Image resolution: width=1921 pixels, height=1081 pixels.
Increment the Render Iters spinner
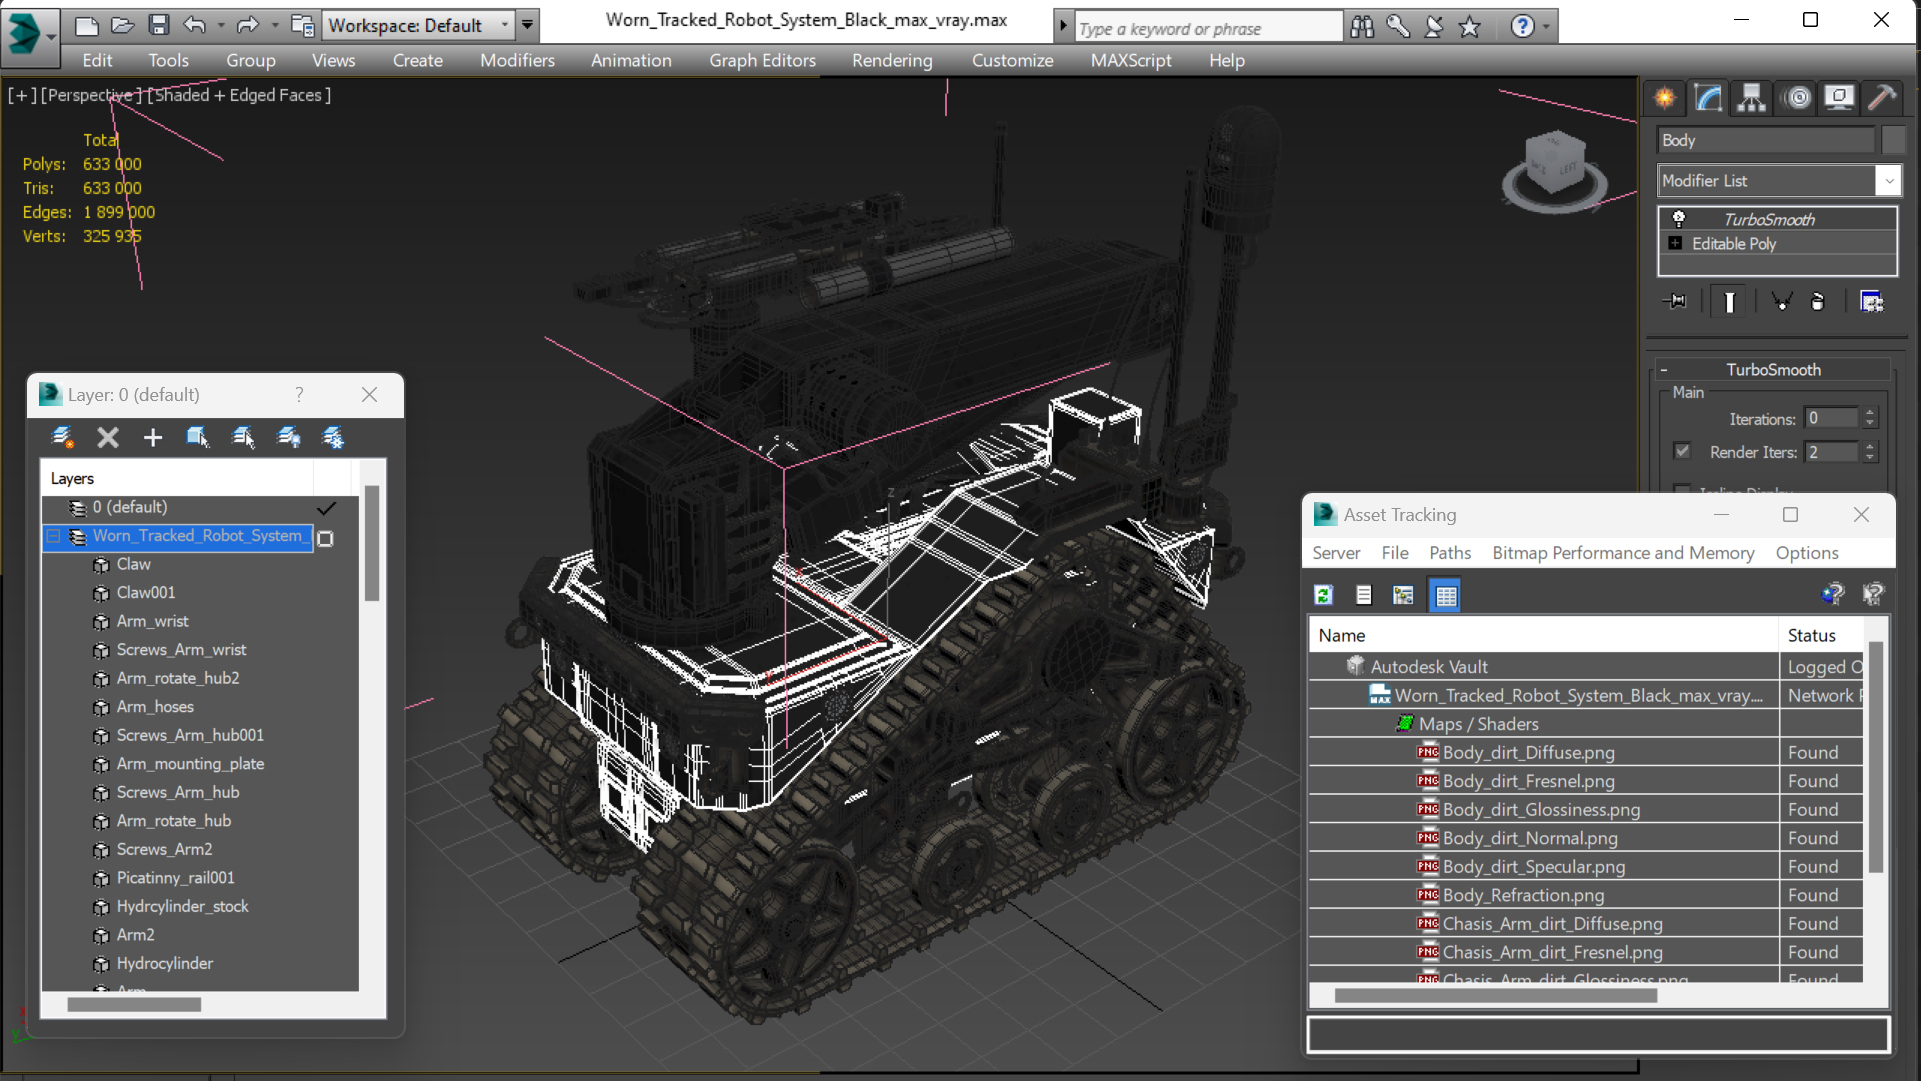1869,446
